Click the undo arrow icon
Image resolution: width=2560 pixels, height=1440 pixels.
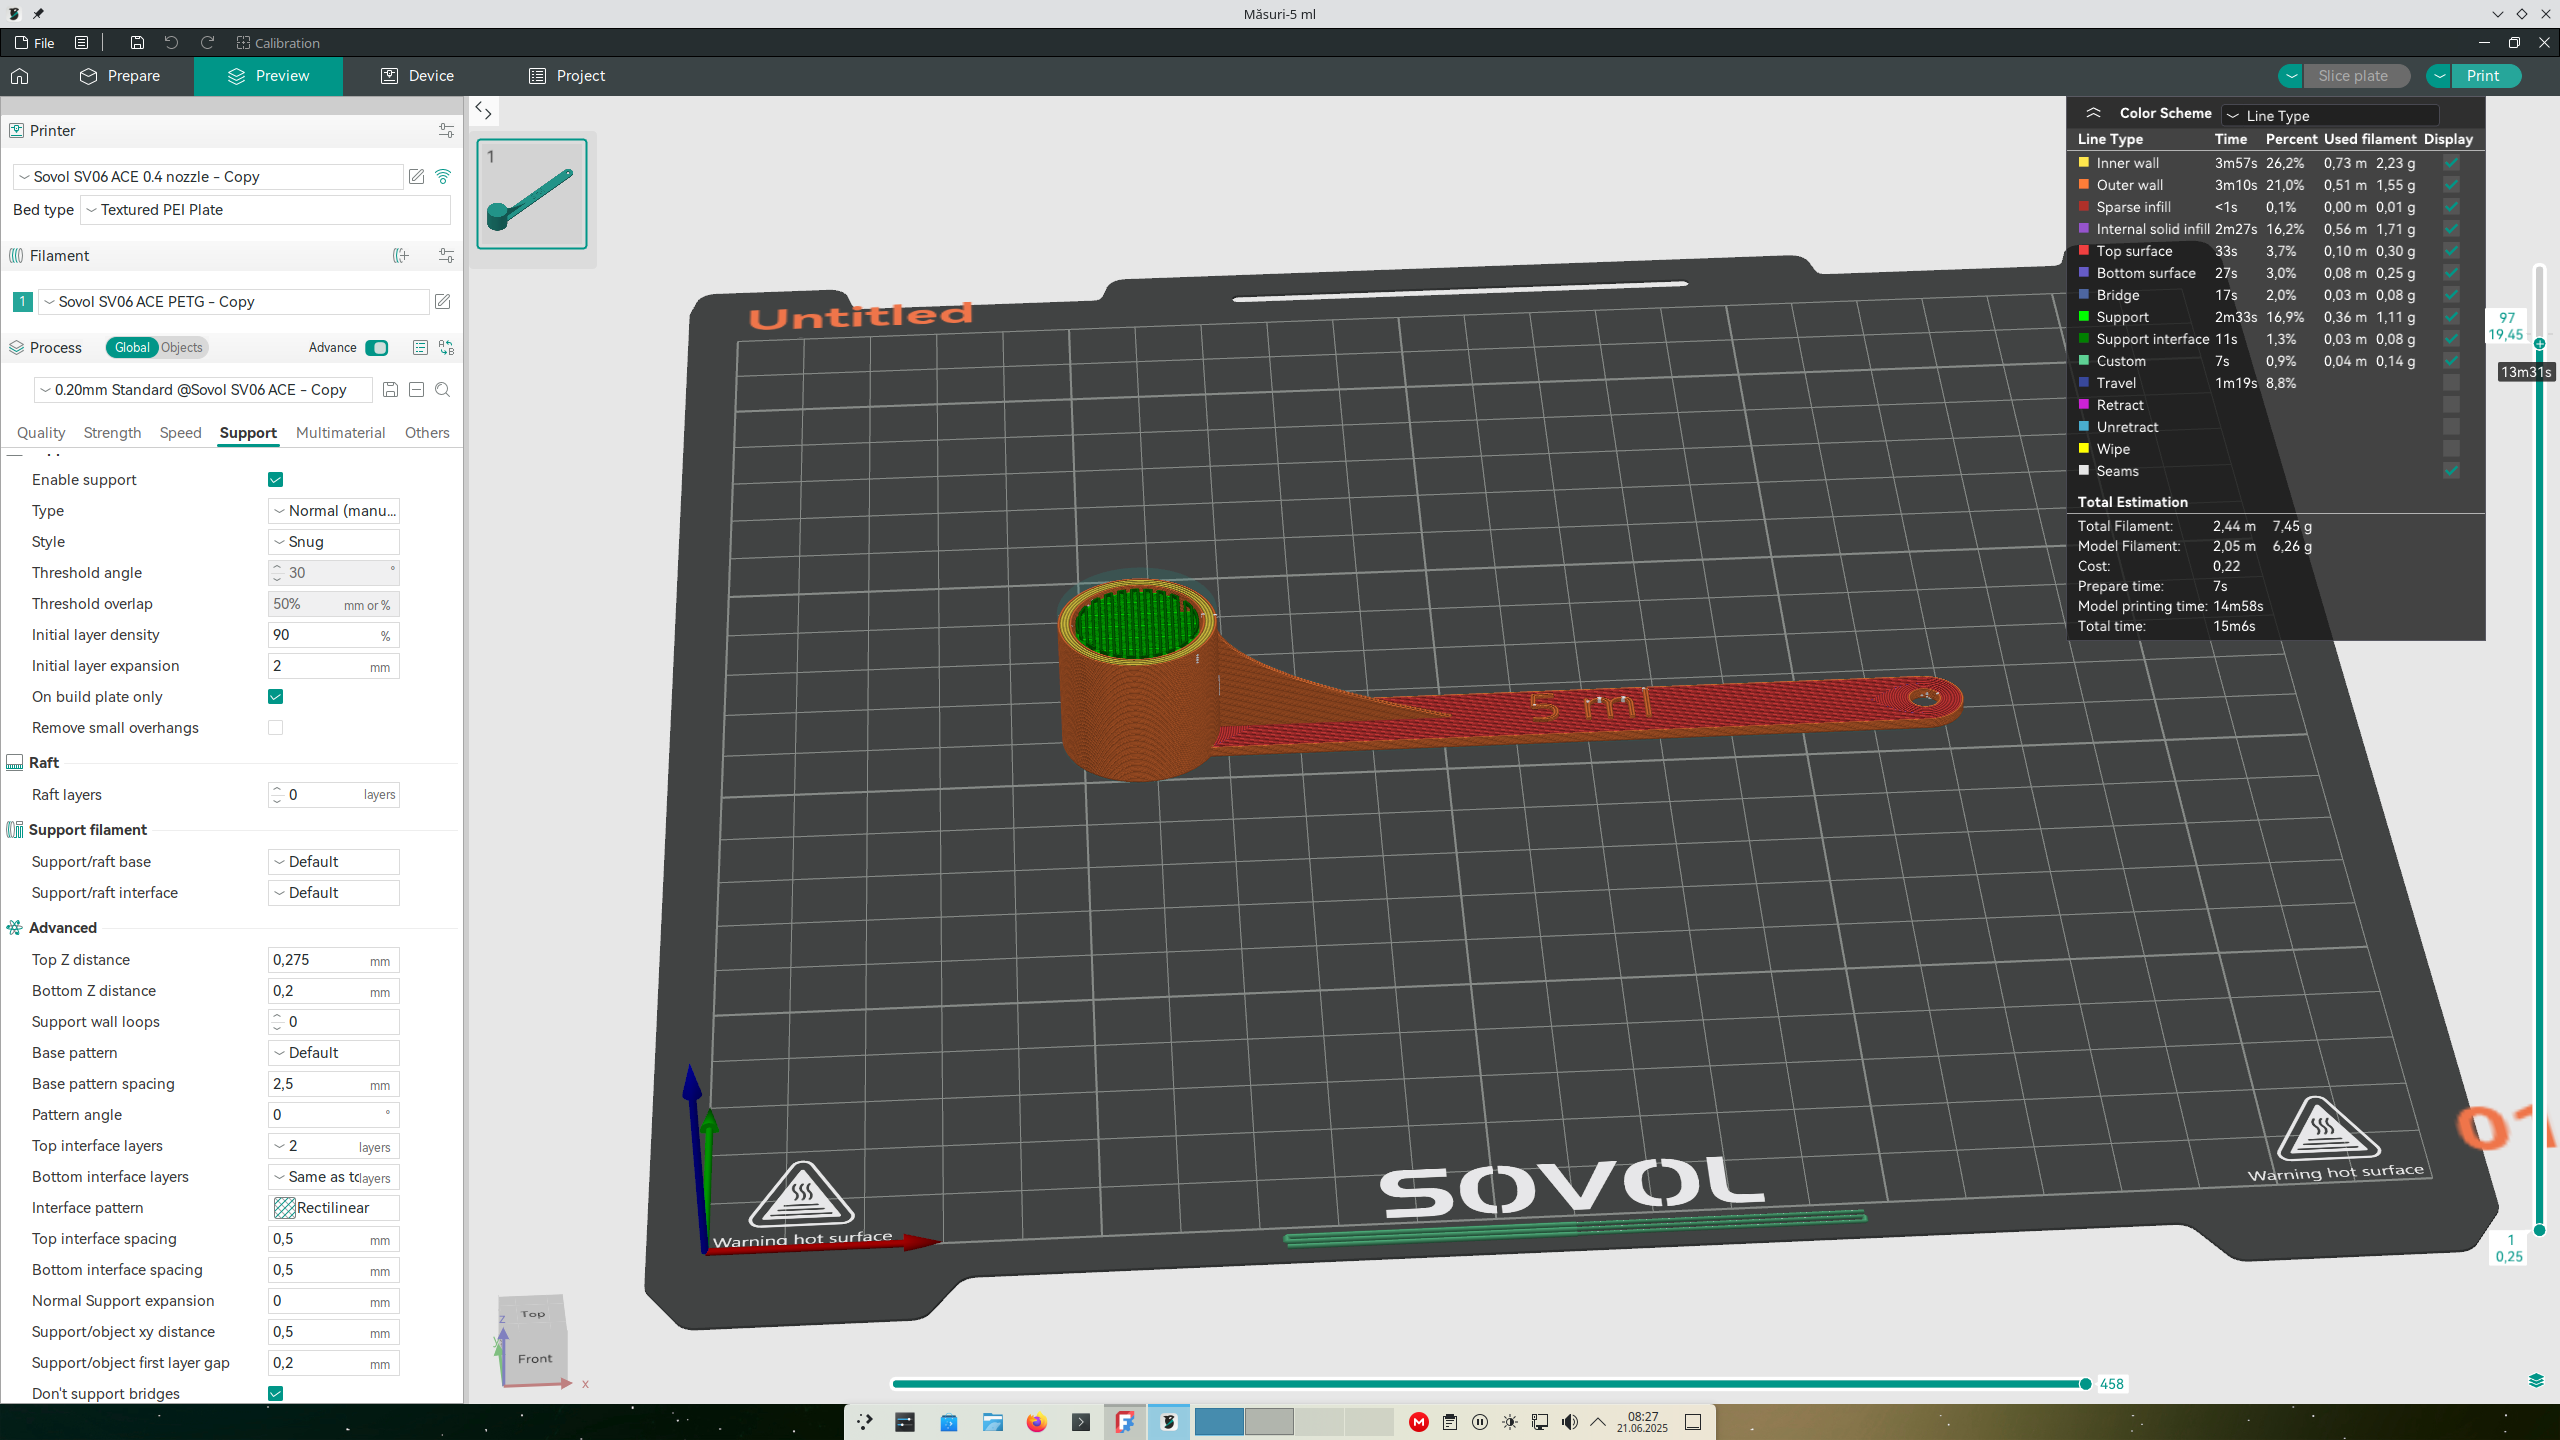[x=171, y=43]
